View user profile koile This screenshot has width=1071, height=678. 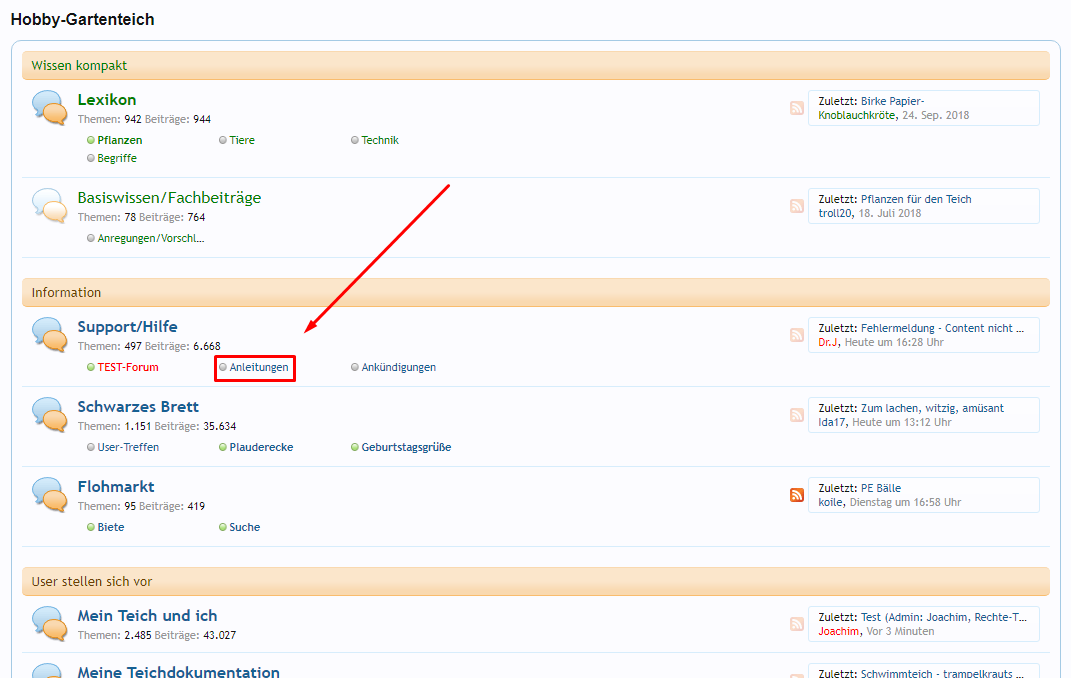[831, 503]
